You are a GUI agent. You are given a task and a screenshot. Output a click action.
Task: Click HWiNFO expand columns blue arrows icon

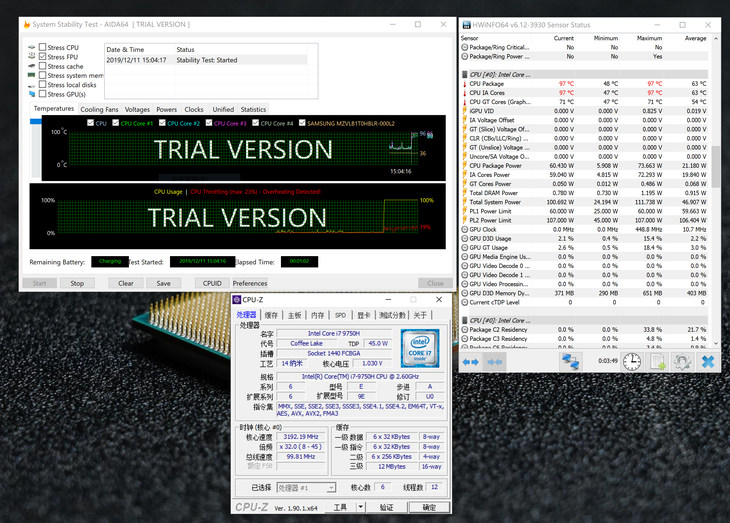(x=471, y=362)
